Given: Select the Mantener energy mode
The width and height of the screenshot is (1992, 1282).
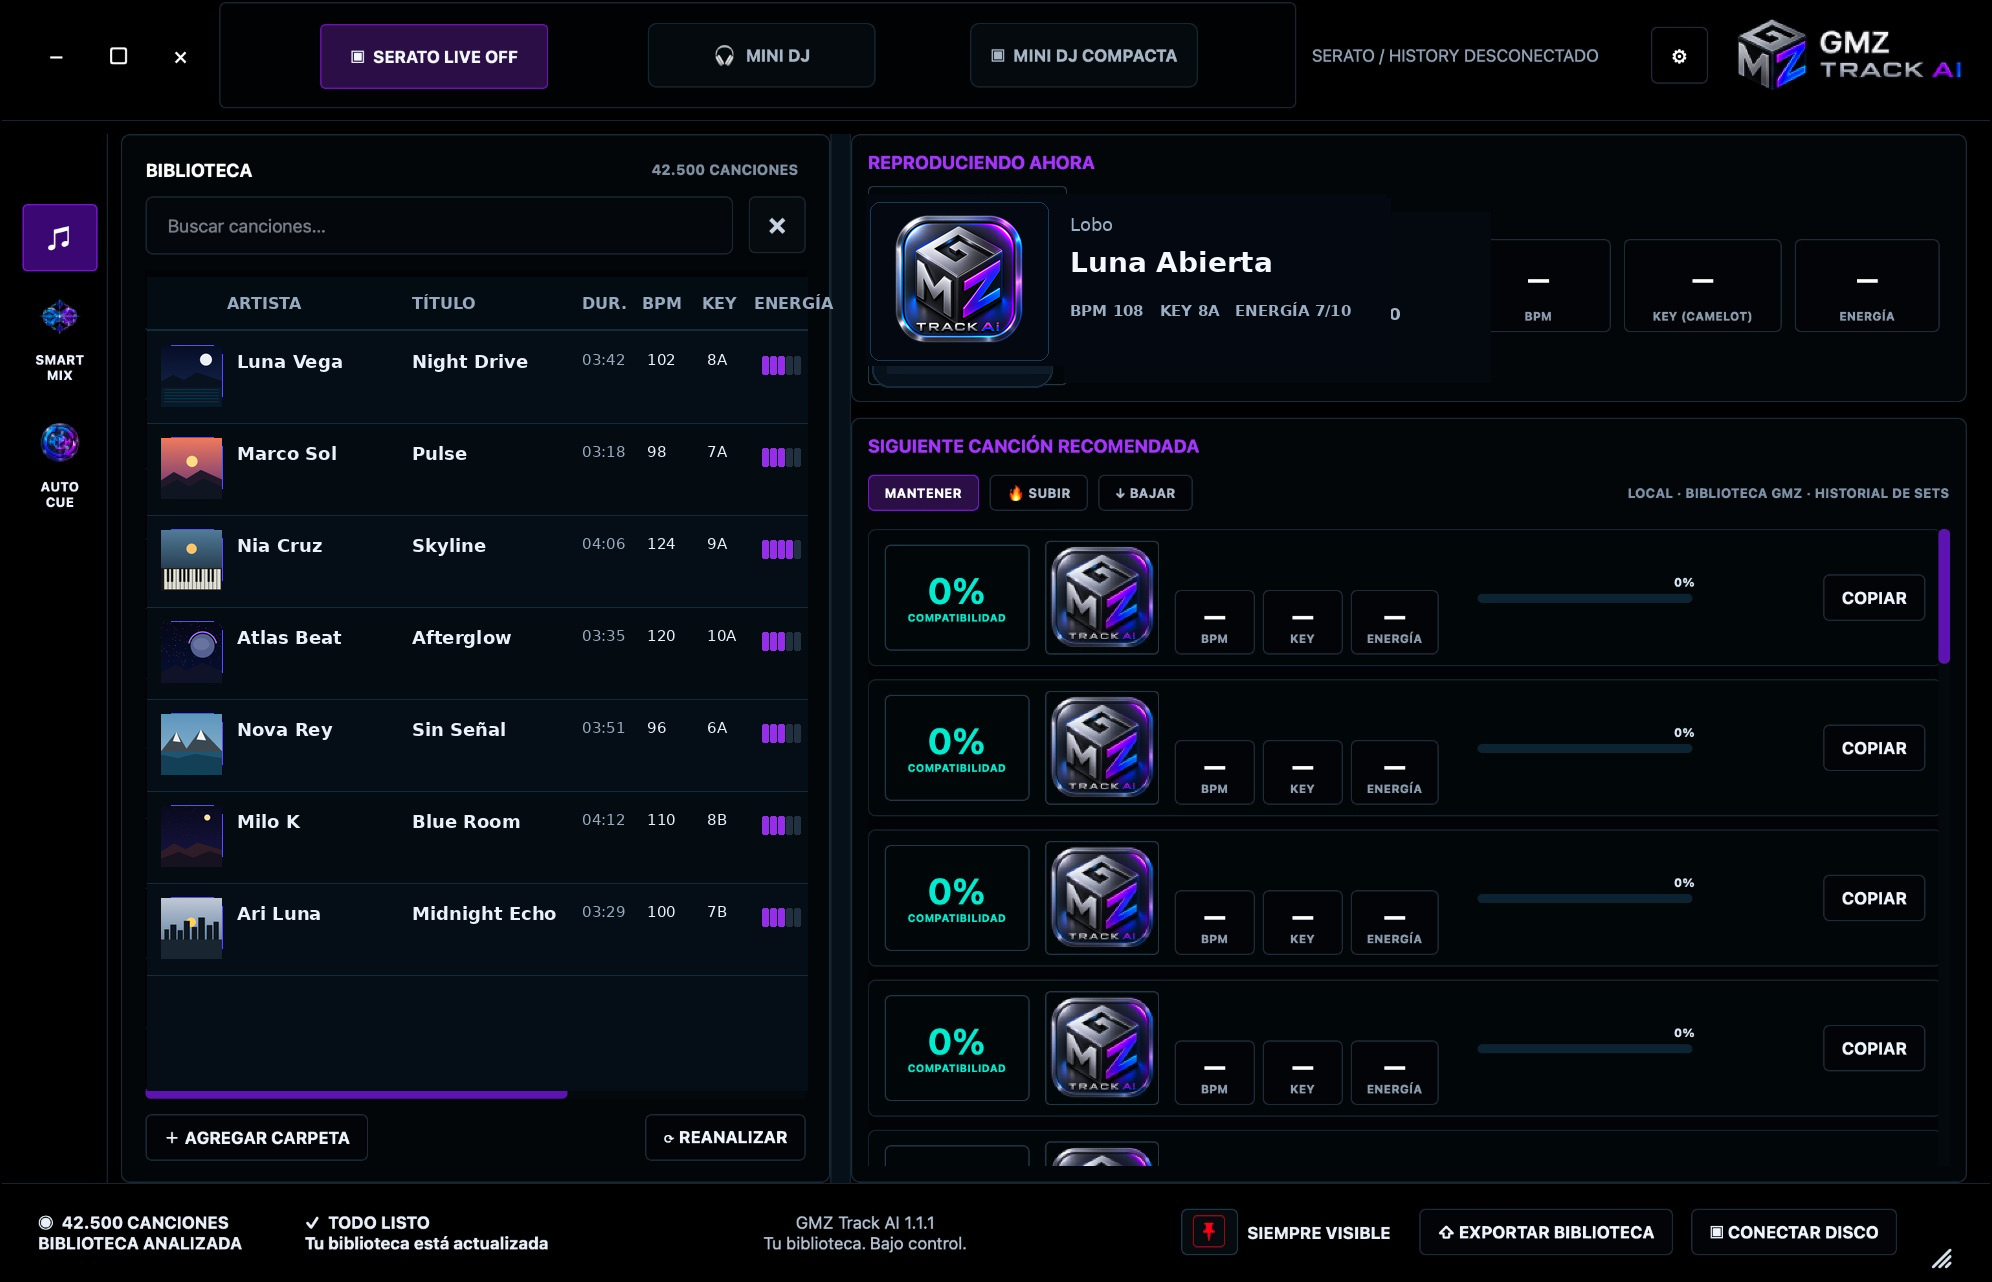Looking at the screenshot, I should [923, 493].
